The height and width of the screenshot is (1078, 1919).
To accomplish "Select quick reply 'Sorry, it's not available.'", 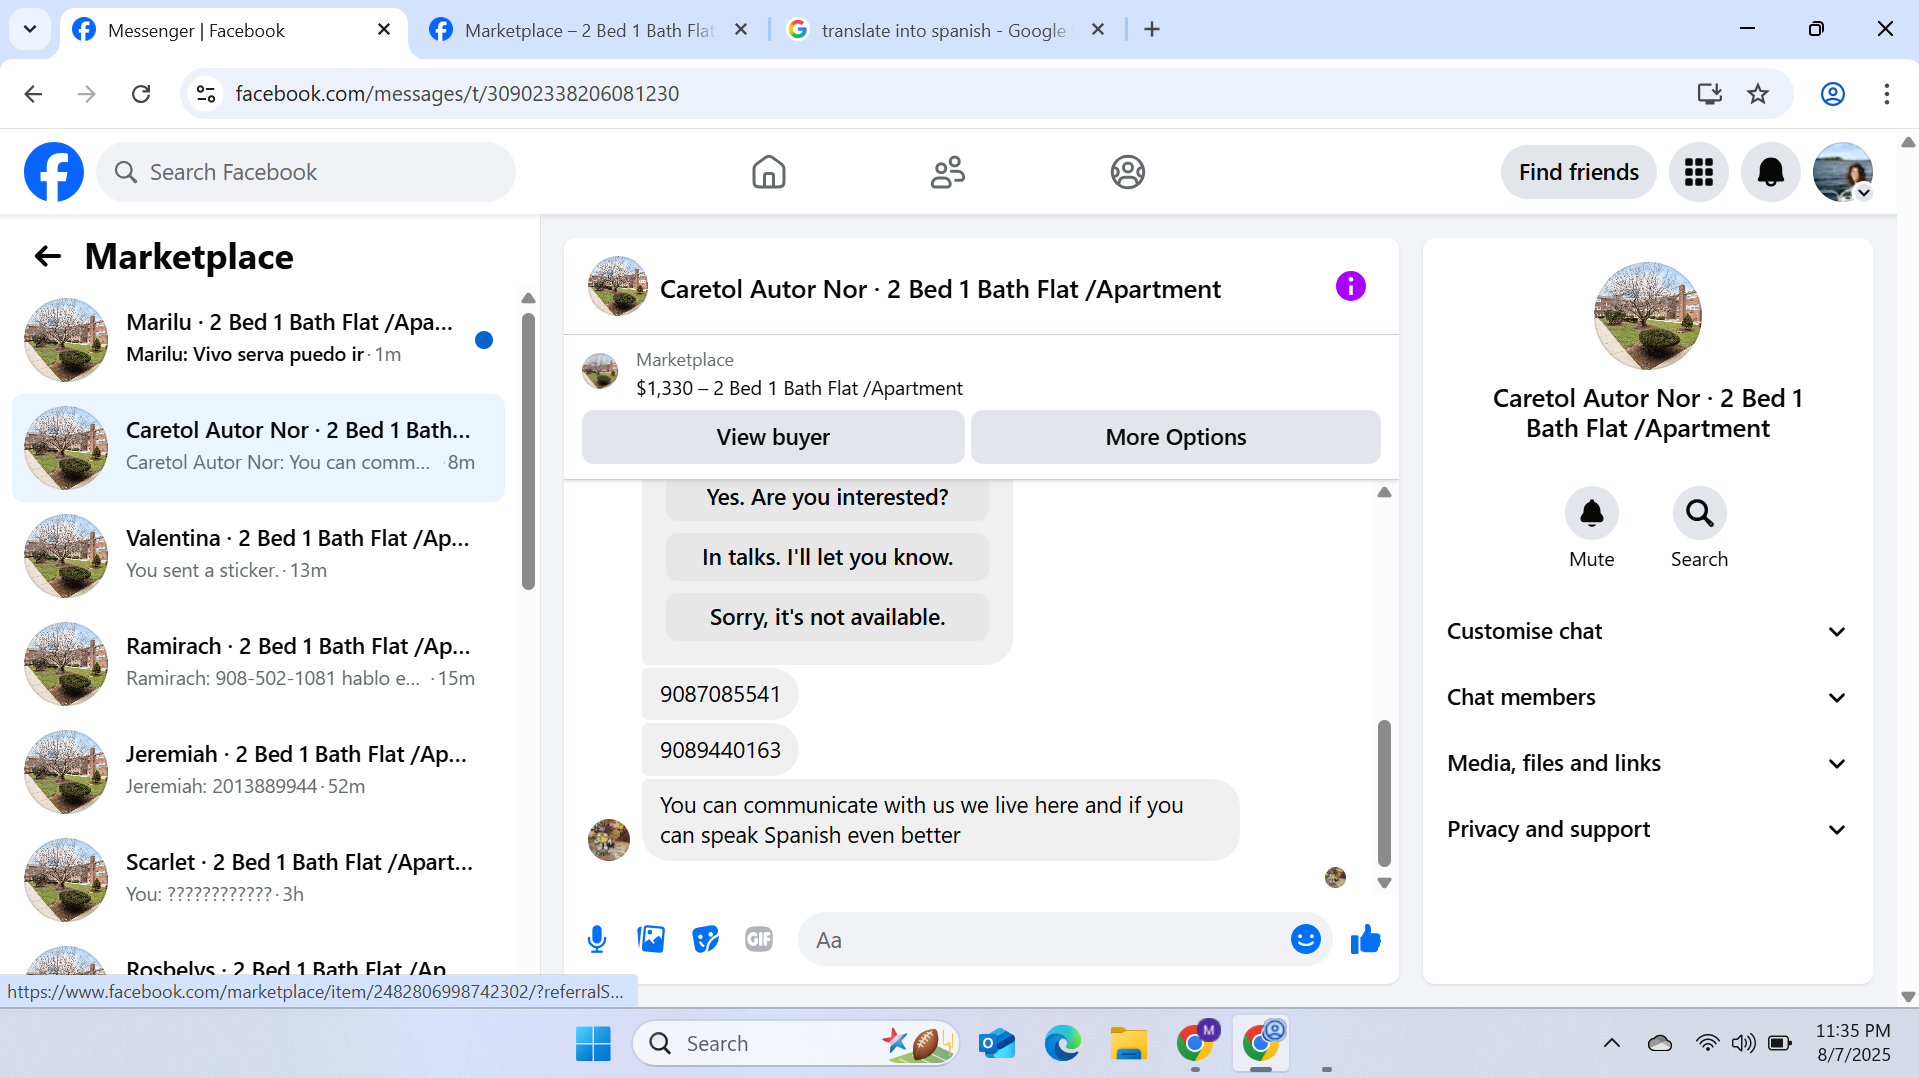I will [827, 617].
